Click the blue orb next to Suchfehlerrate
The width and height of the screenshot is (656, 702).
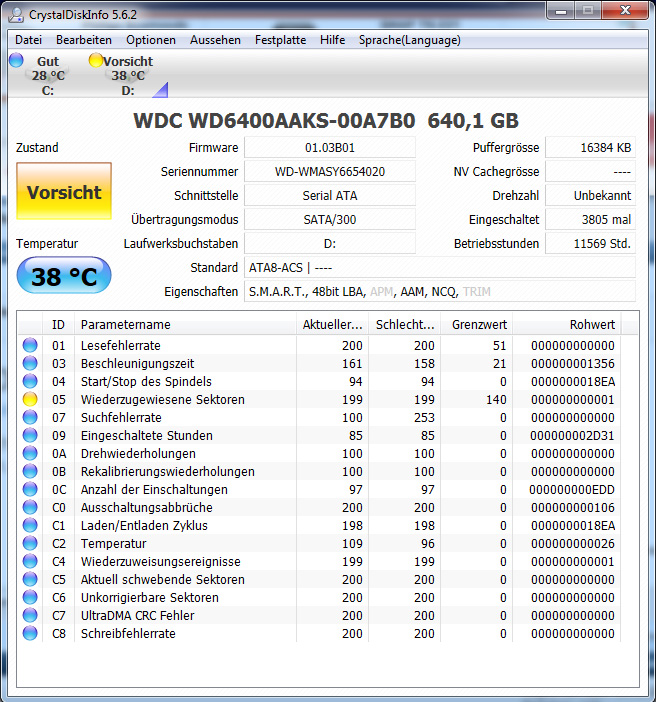pos(30,417)
